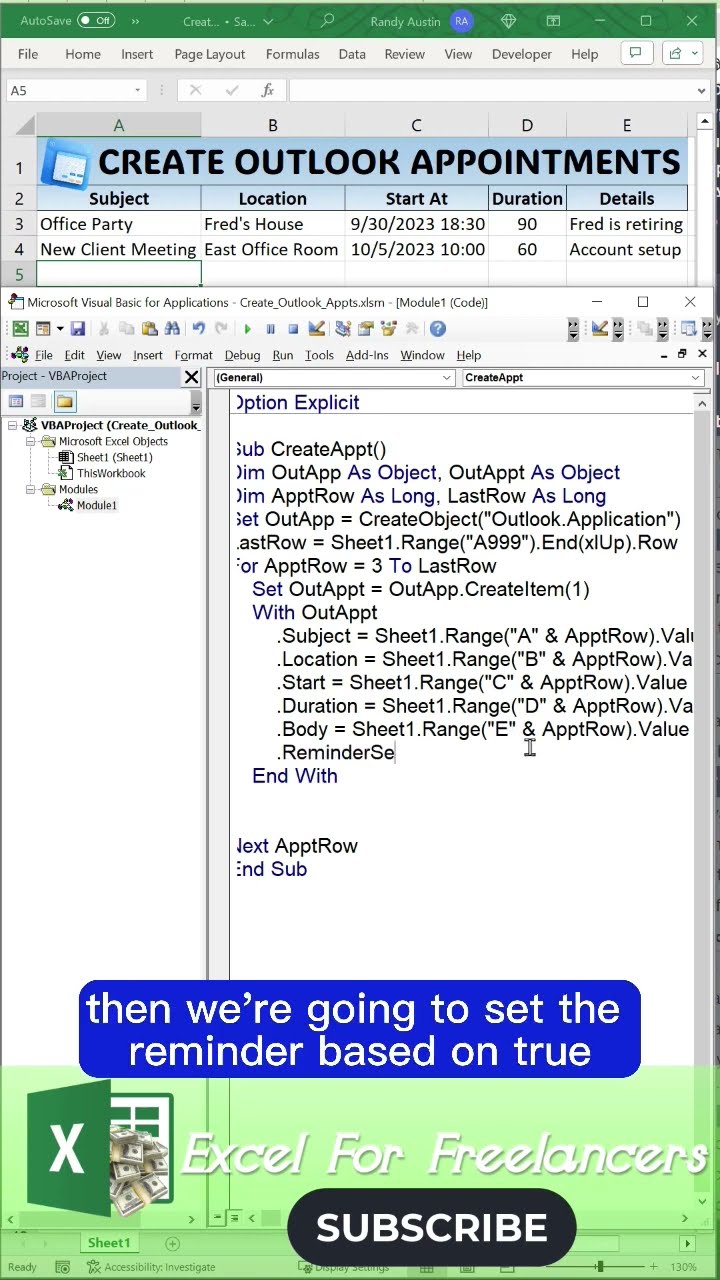The width and height of the screenshot is (720, 1280).
Task: Select ThisWorkbook in project tree
Action: pos(111,473)
